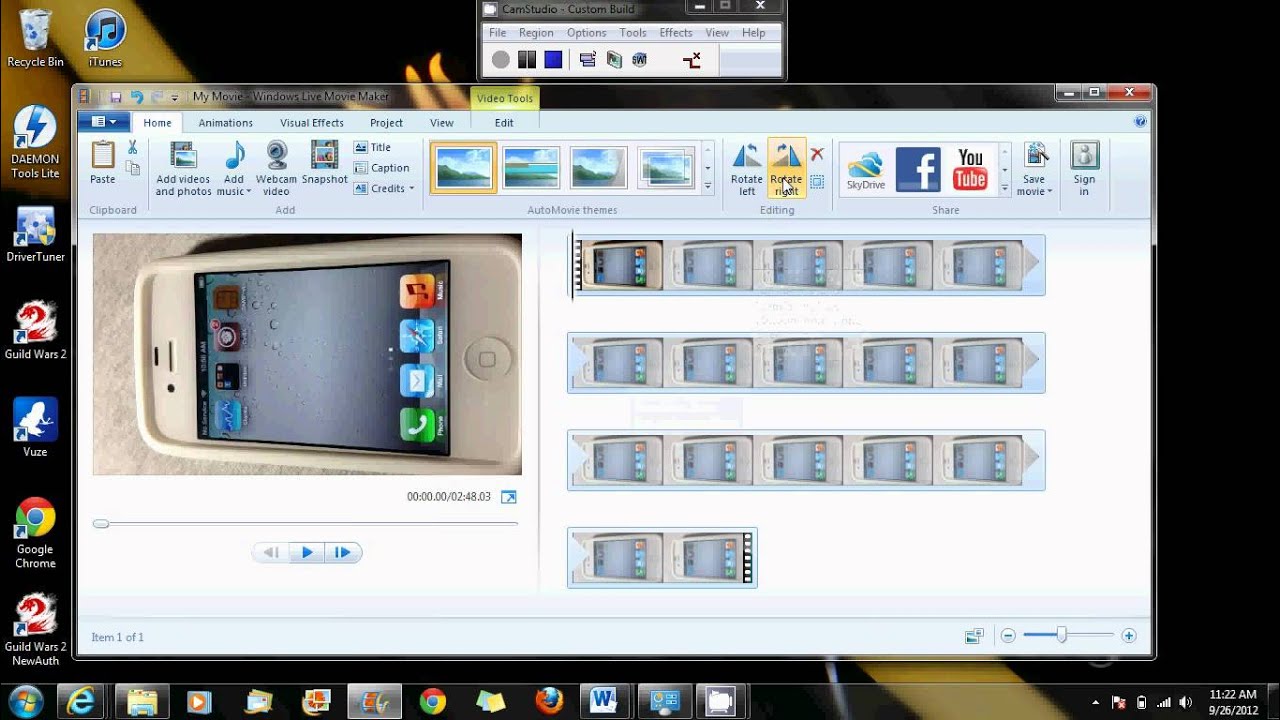Copy with the duplicate-pages icon
Image resolution: width=1280 pixels, height=720 pixels.
[x=132, y=168]
